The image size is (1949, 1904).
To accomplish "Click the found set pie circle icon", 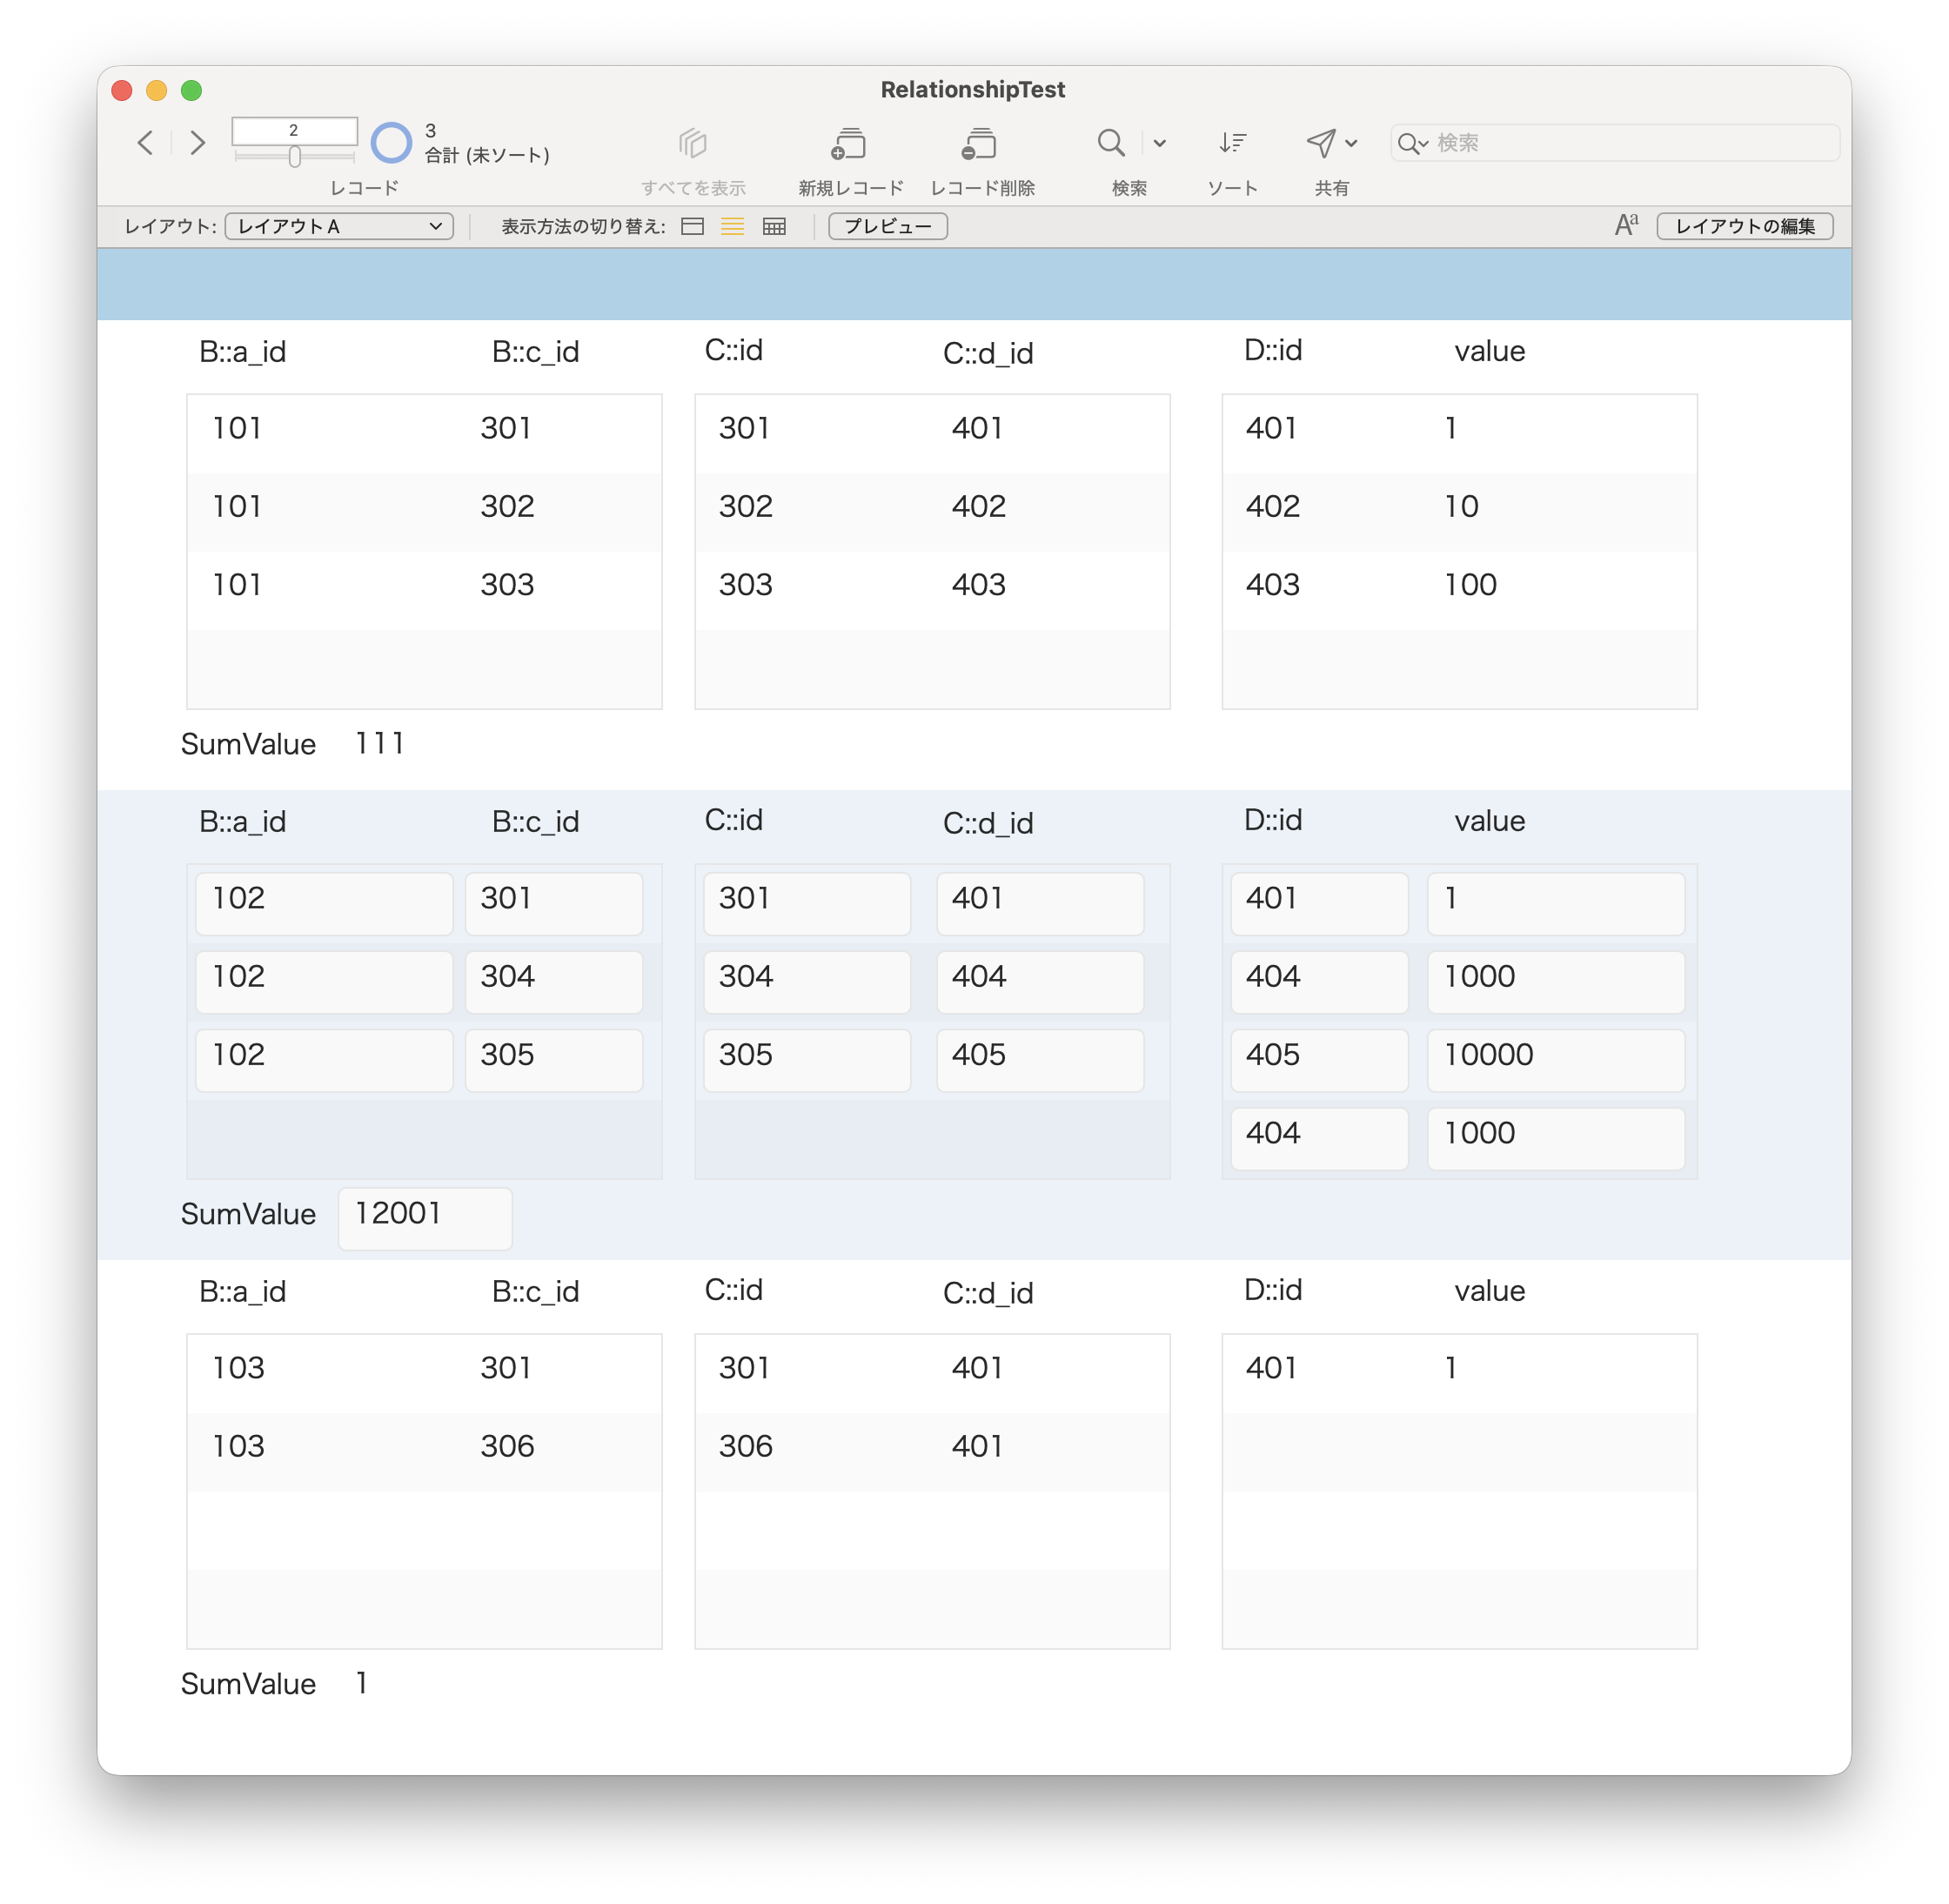I will 391,143.
